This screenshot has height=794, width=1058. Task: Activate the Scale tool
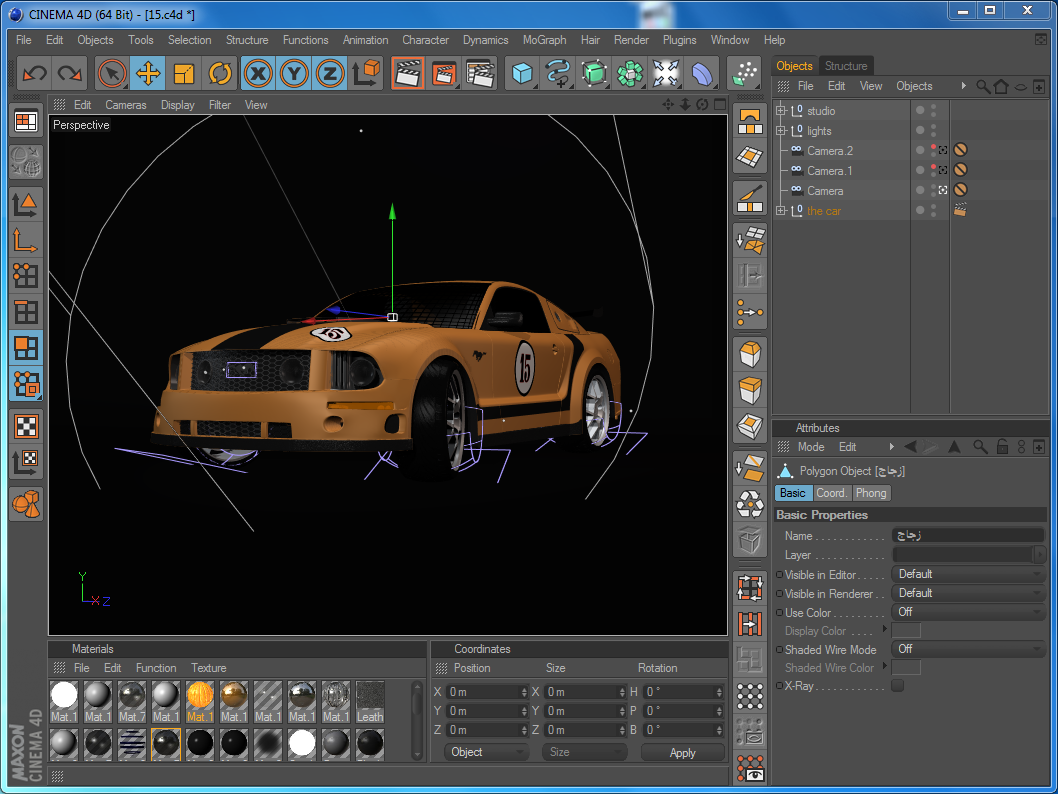click(184, 73)
